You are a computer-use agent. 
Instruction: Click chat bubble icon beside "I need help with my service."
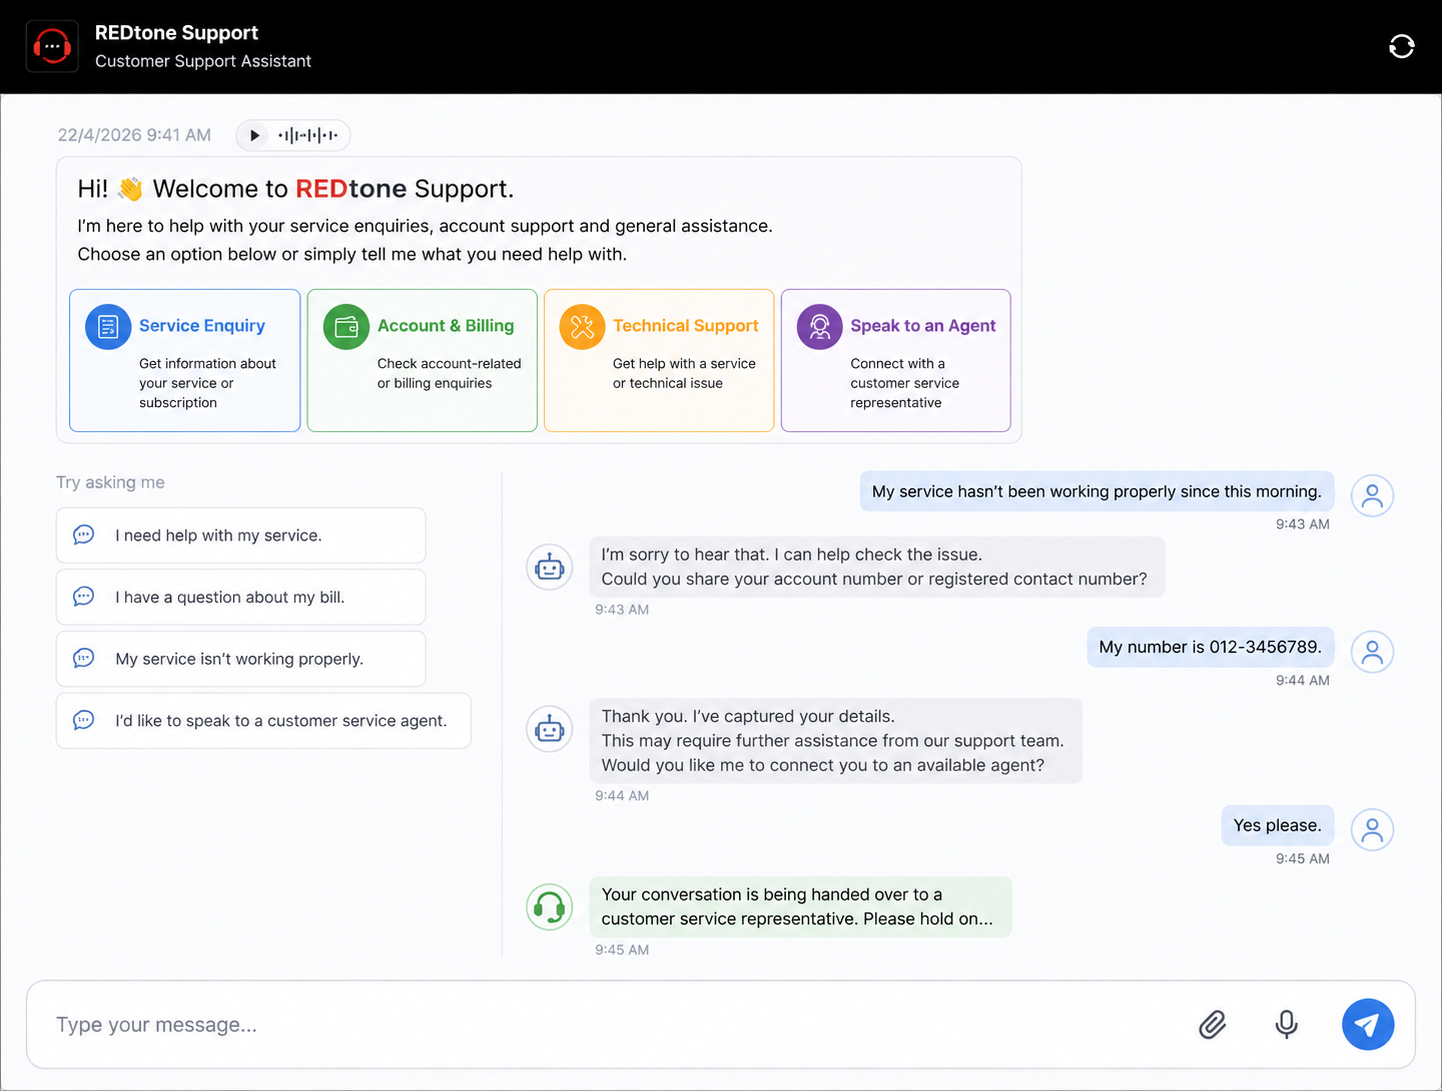pos(84,535)
